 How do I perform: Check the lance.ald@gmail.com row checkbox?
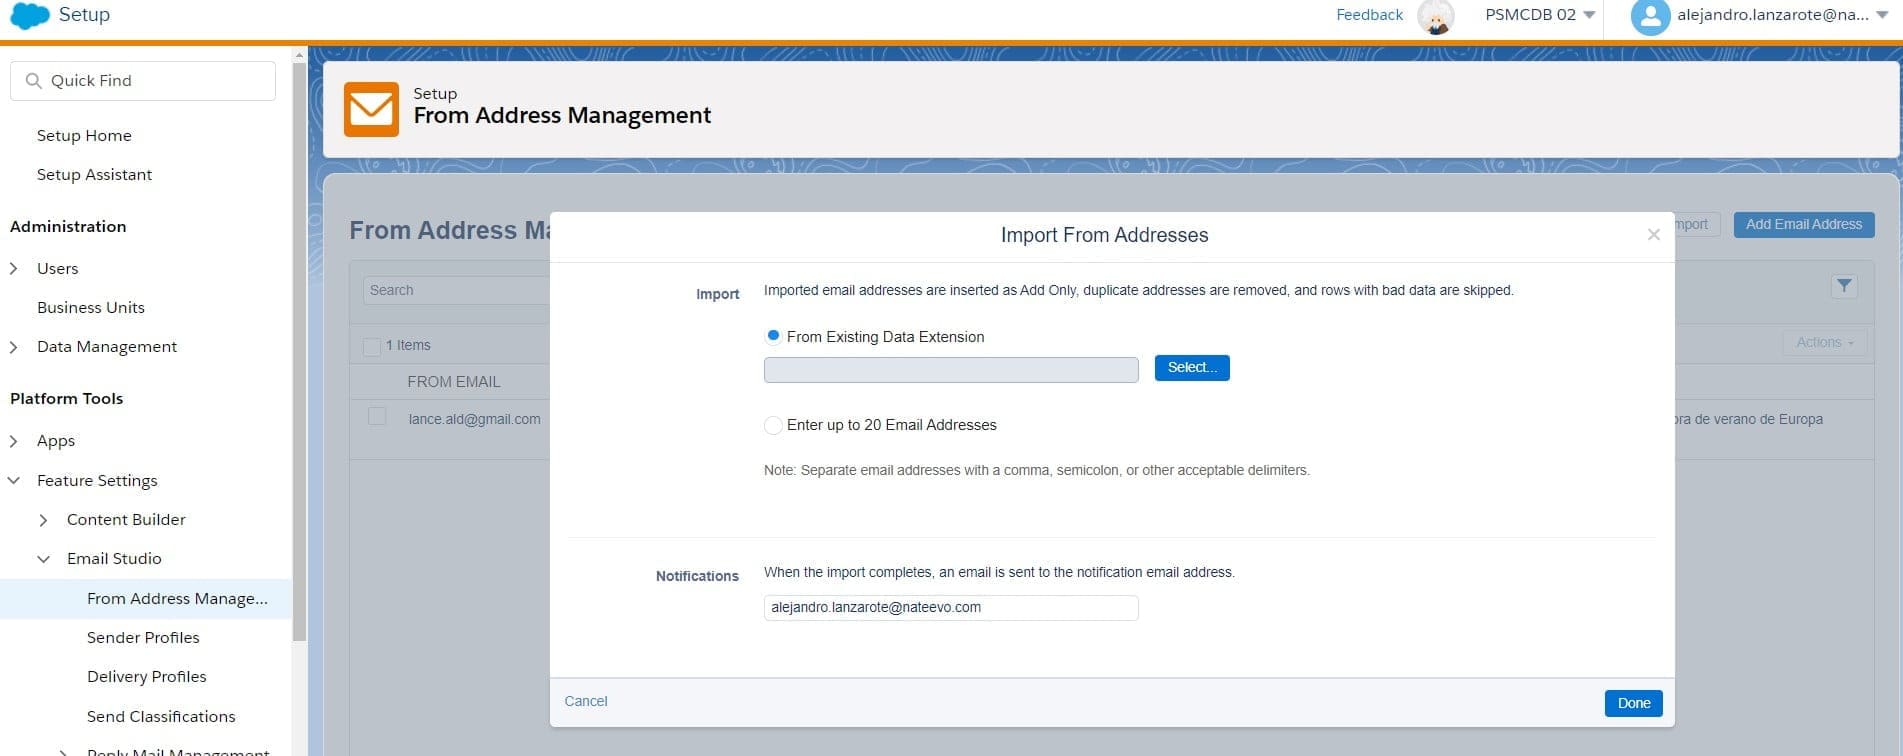pos(377,417)
